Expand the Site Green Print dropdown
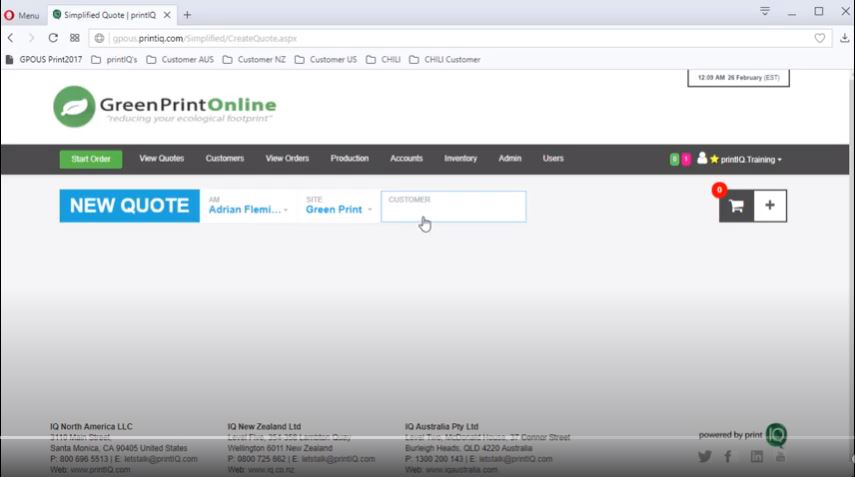The height and width of the screenshot is (477, 855). (x=339, y=206)
